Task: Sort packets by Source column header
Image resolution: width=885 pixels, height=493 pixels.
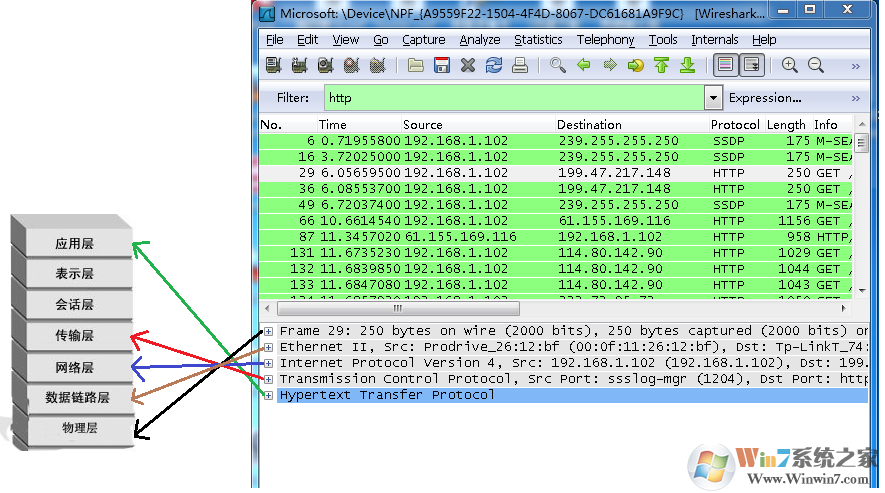Action: [x=478, y=125]
